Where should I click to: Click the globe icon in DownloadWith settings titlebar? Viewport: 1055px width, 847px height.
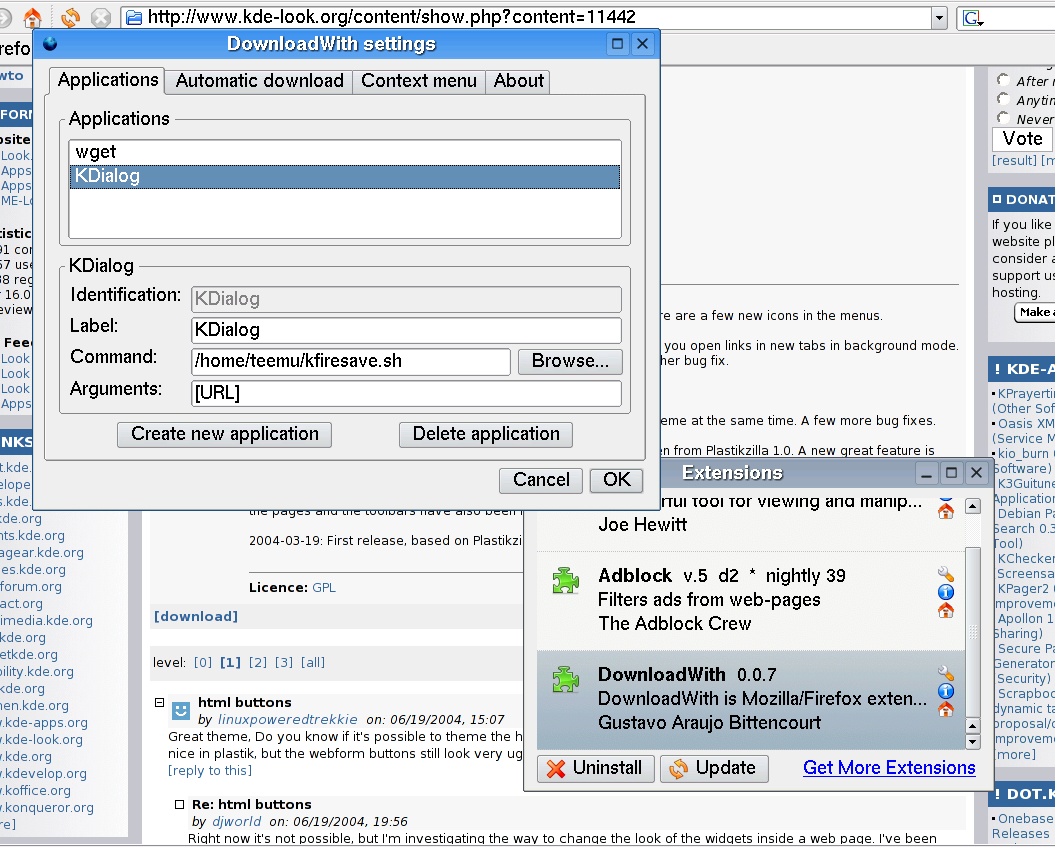click(50, 44)
